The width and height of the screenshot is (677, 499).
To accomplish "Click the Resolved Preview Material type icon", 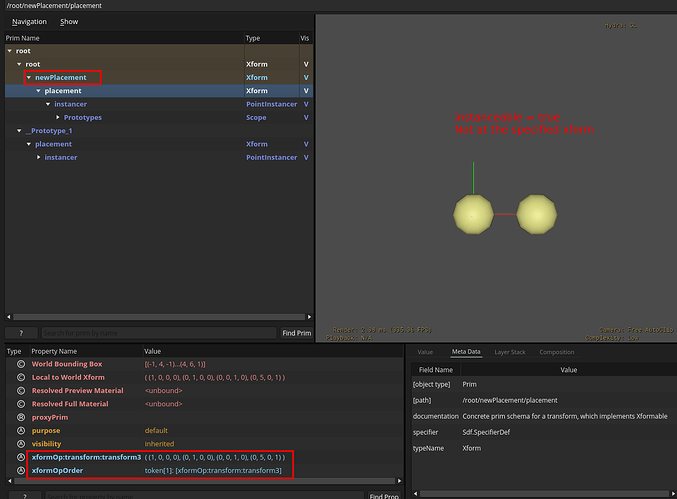I will (21, 391).
